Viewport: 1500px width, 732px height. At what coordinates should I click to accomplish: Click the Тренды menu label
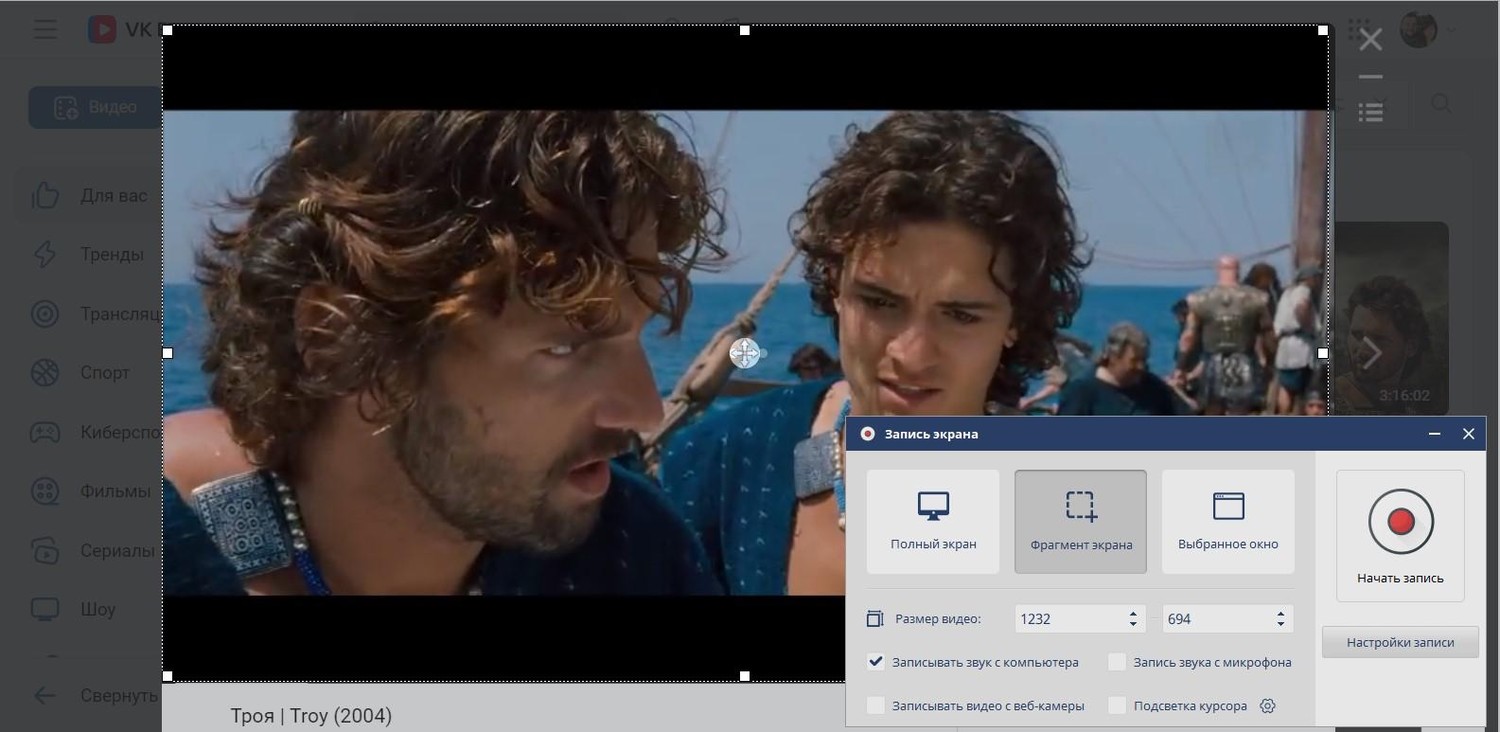click(x=112, y=255)
